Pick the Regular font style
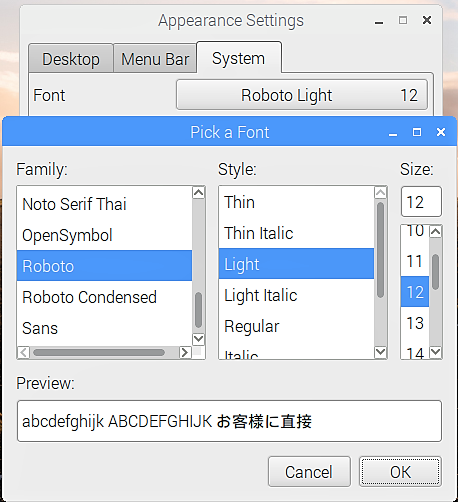 pyautogui.click(x=296, y=326)
